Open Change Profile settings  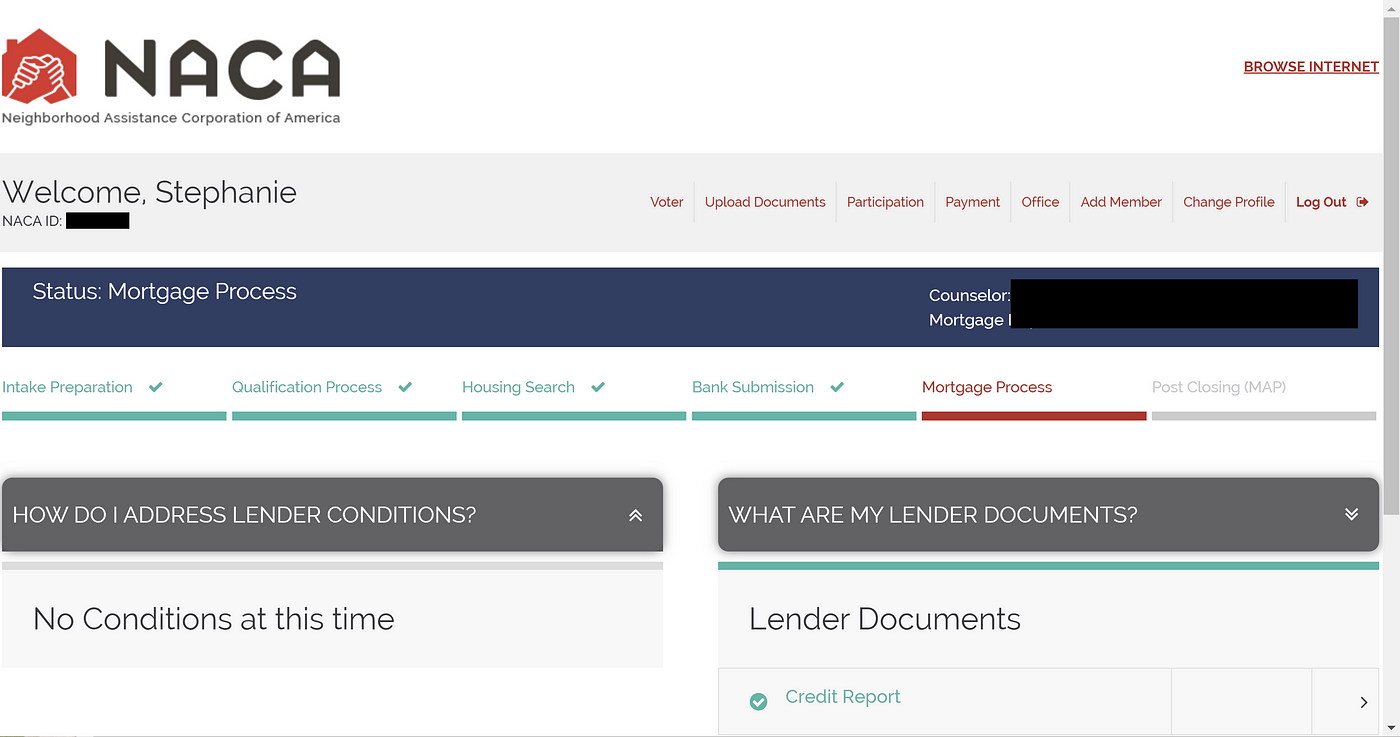coord(1229,202)
